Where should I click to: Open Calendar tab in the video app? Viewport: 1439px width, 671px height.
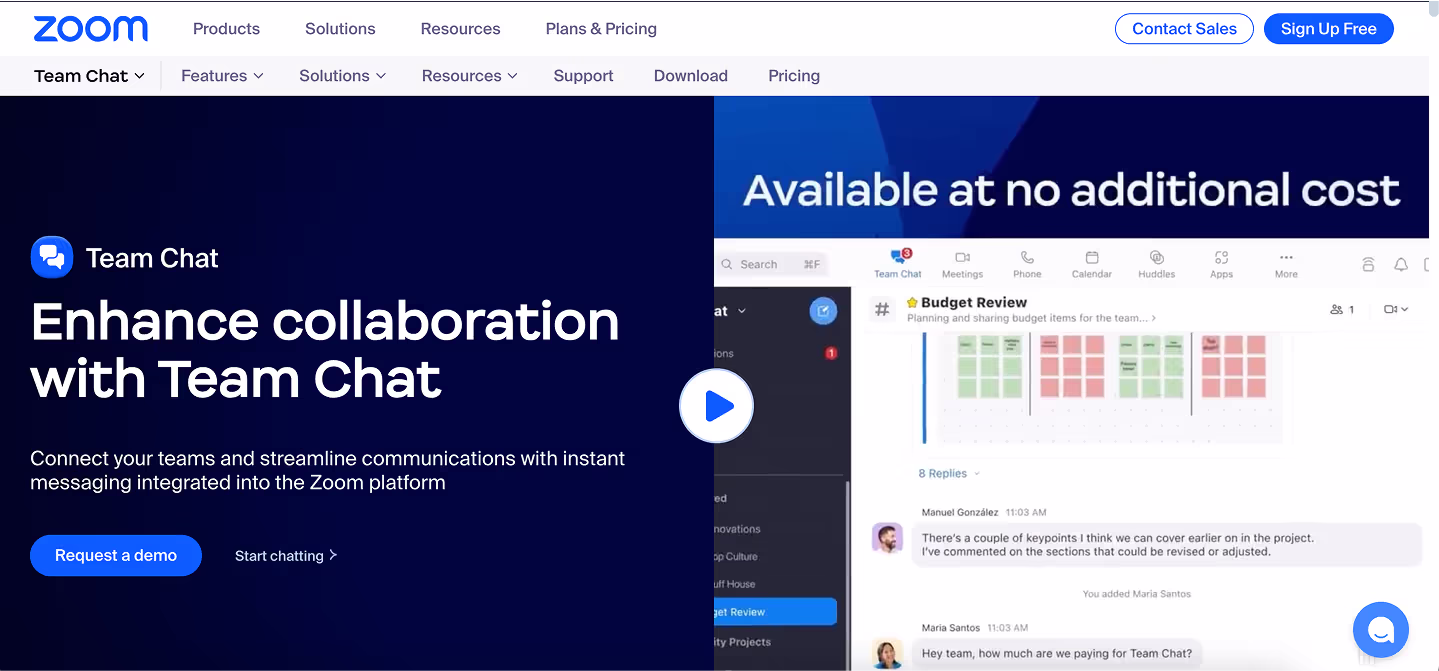coord(1092,264)
